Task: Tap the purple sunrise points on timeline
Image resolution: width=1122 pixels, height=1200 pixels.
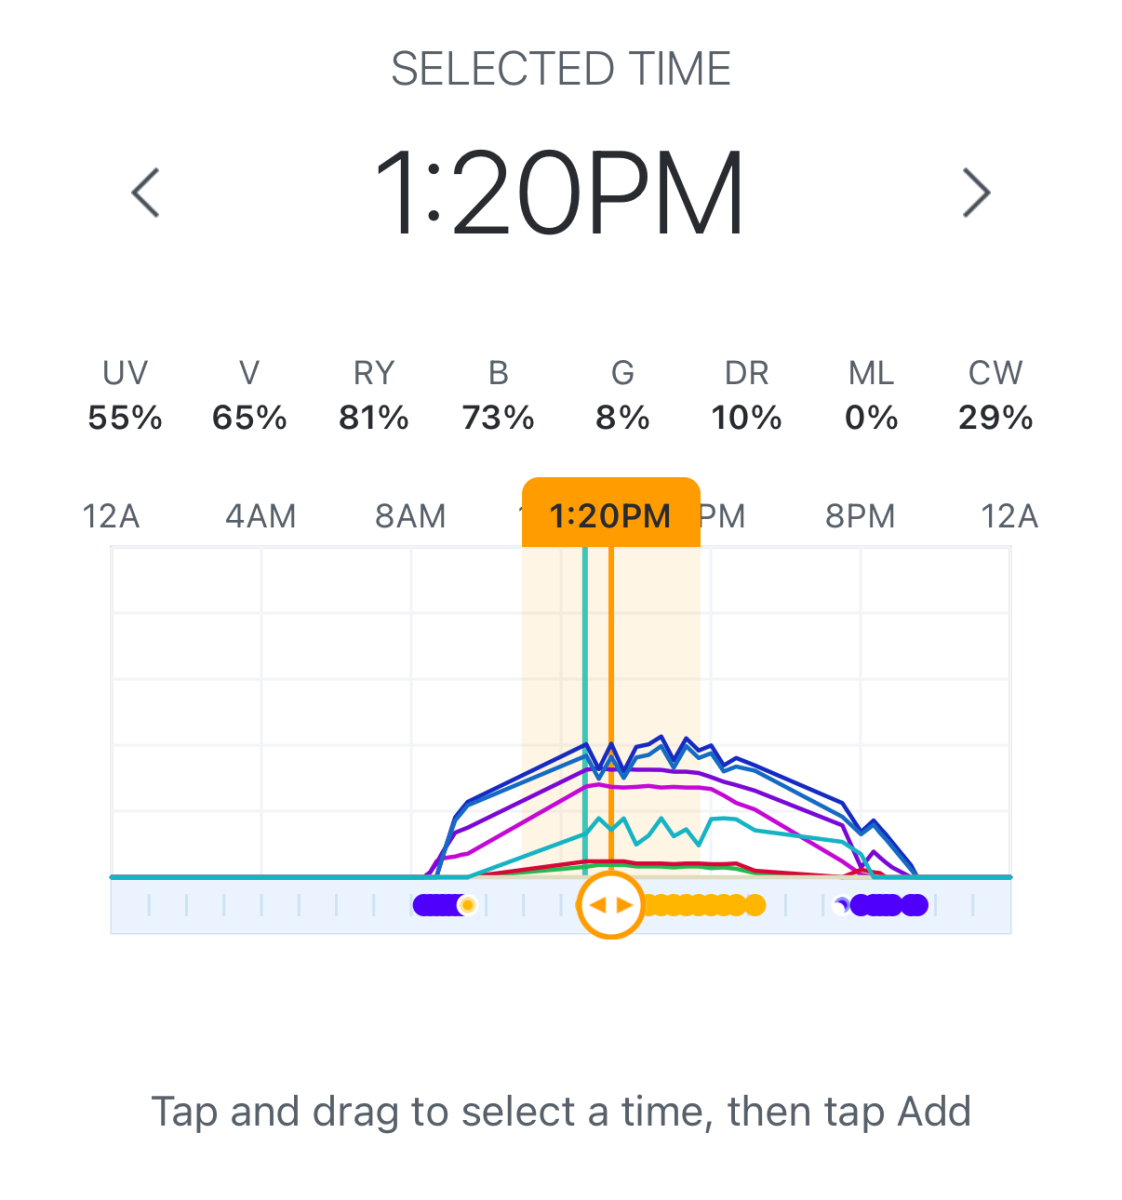Action: point(445,905)
